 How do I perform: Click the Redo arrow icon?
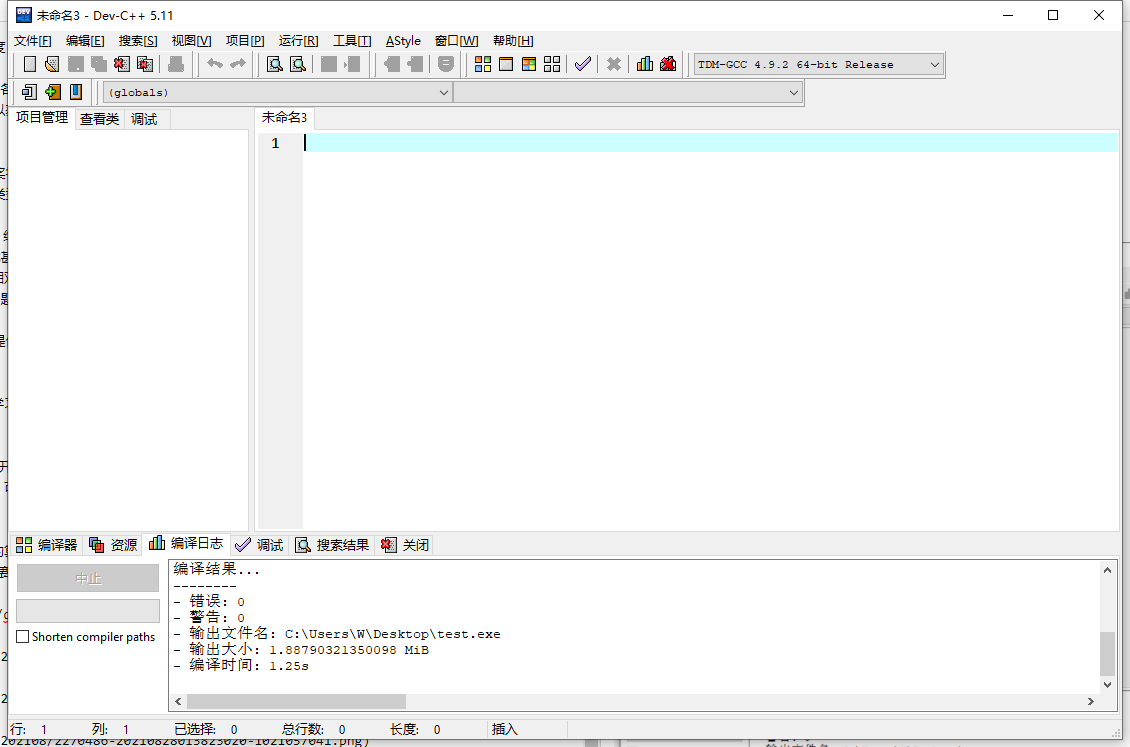pos(238,64)
